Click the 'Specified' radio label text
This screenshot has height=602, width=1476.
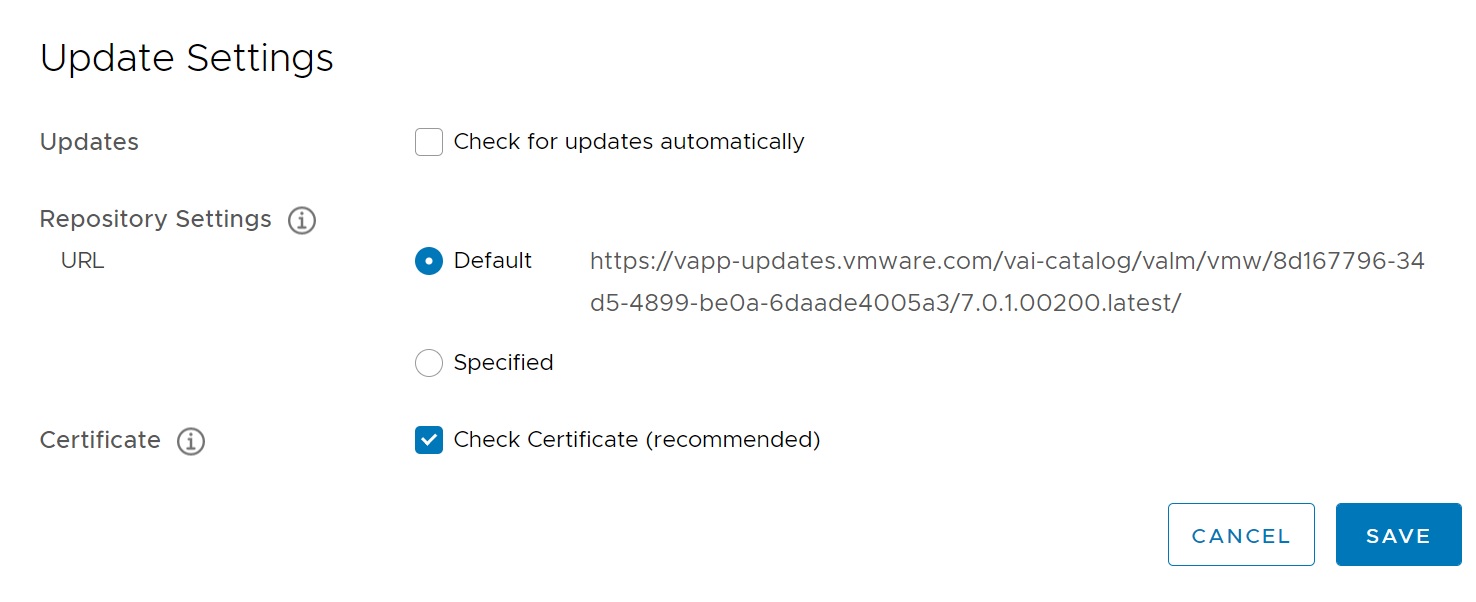click(x=503, y=363)
